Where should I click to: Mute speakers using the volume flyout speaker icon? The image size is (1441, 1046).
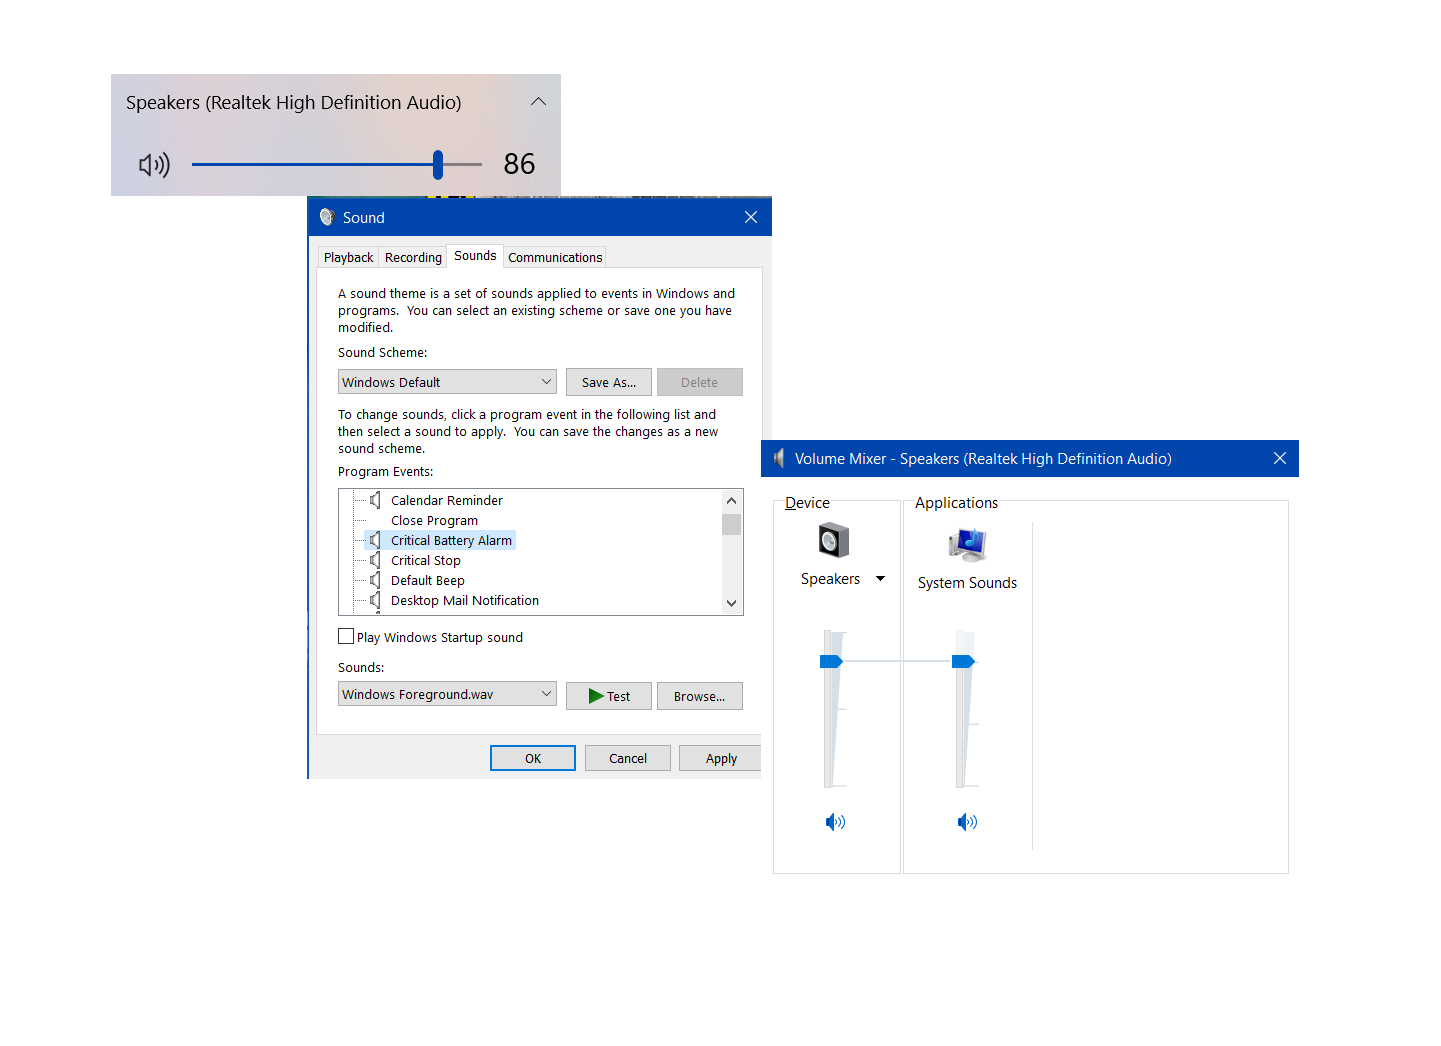154,165
